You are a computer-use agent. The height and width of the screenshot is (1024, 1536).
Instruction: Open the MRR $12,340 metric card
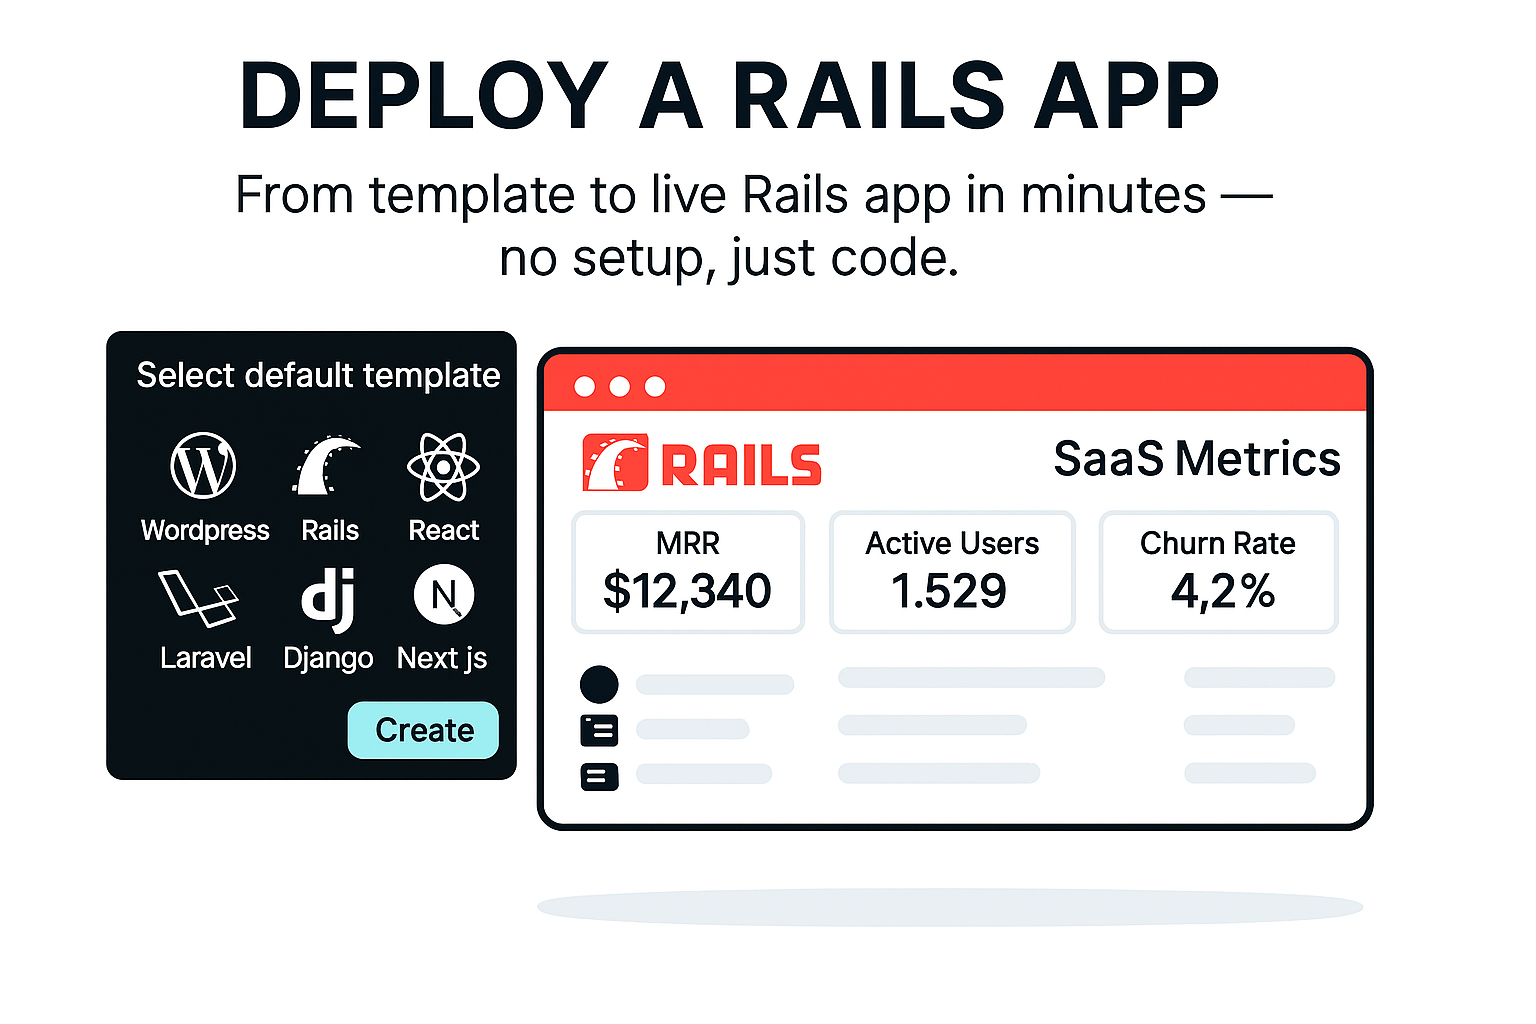(688, 572)
